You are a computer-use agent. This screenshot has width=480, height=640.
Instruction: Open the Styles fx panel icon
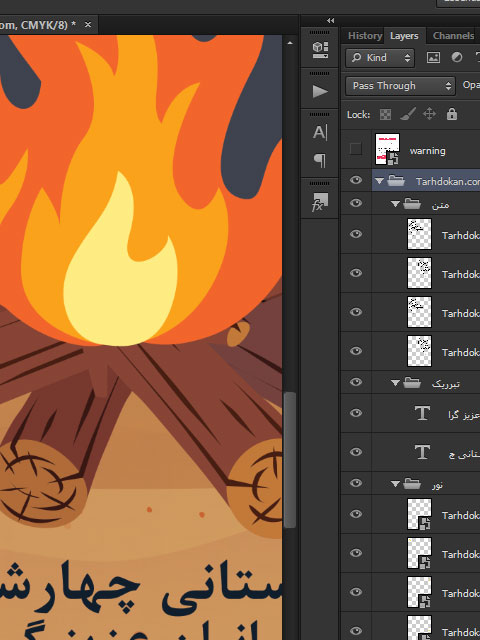tap(320, 202)
